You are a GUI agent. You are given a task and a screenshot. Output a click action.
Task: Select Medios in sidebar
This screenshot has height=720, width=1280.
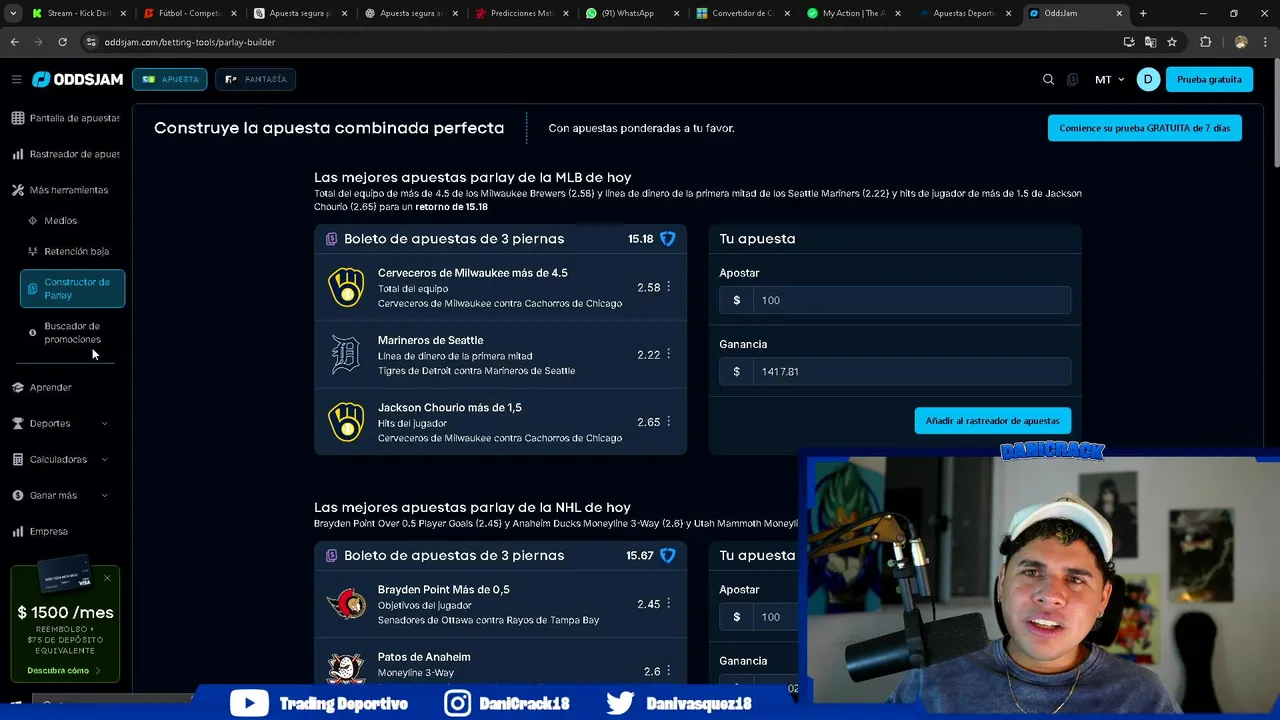(x=60, y=220)
